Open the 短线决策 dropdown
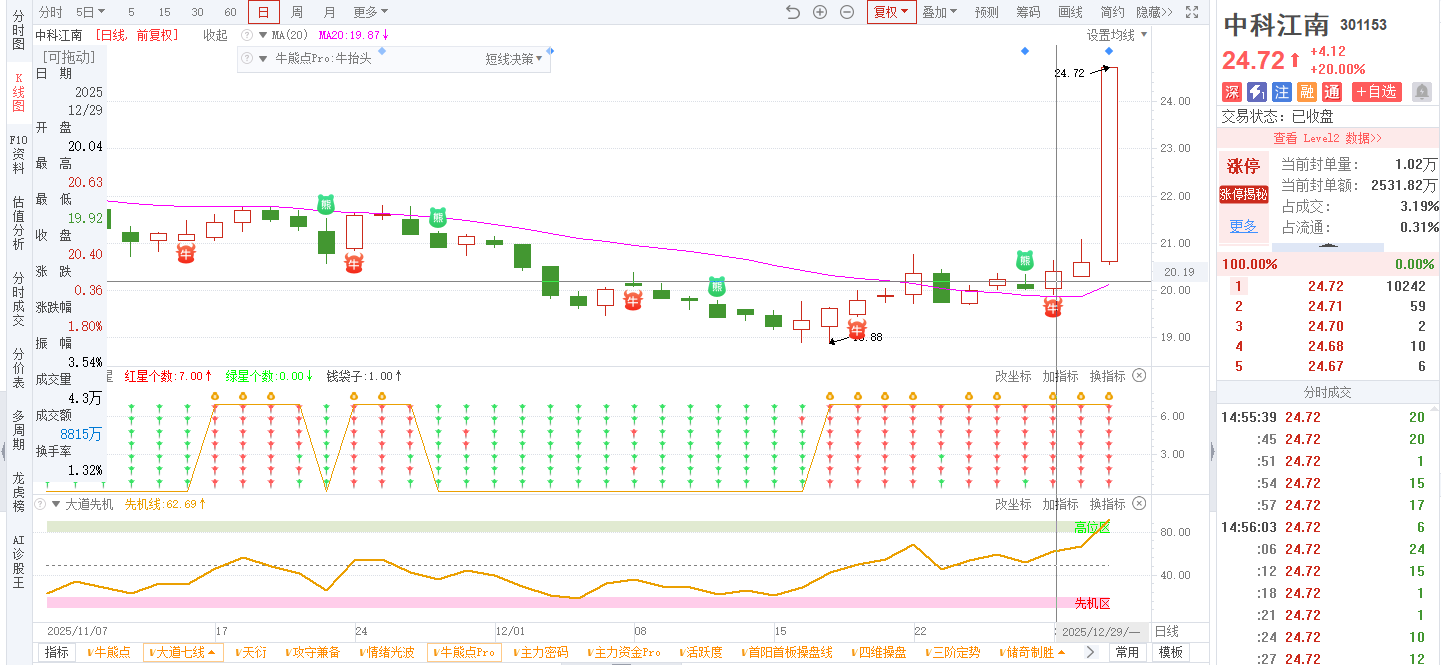Image resolution: width=1441 pixels, height=665 pixels. point(514,59)
